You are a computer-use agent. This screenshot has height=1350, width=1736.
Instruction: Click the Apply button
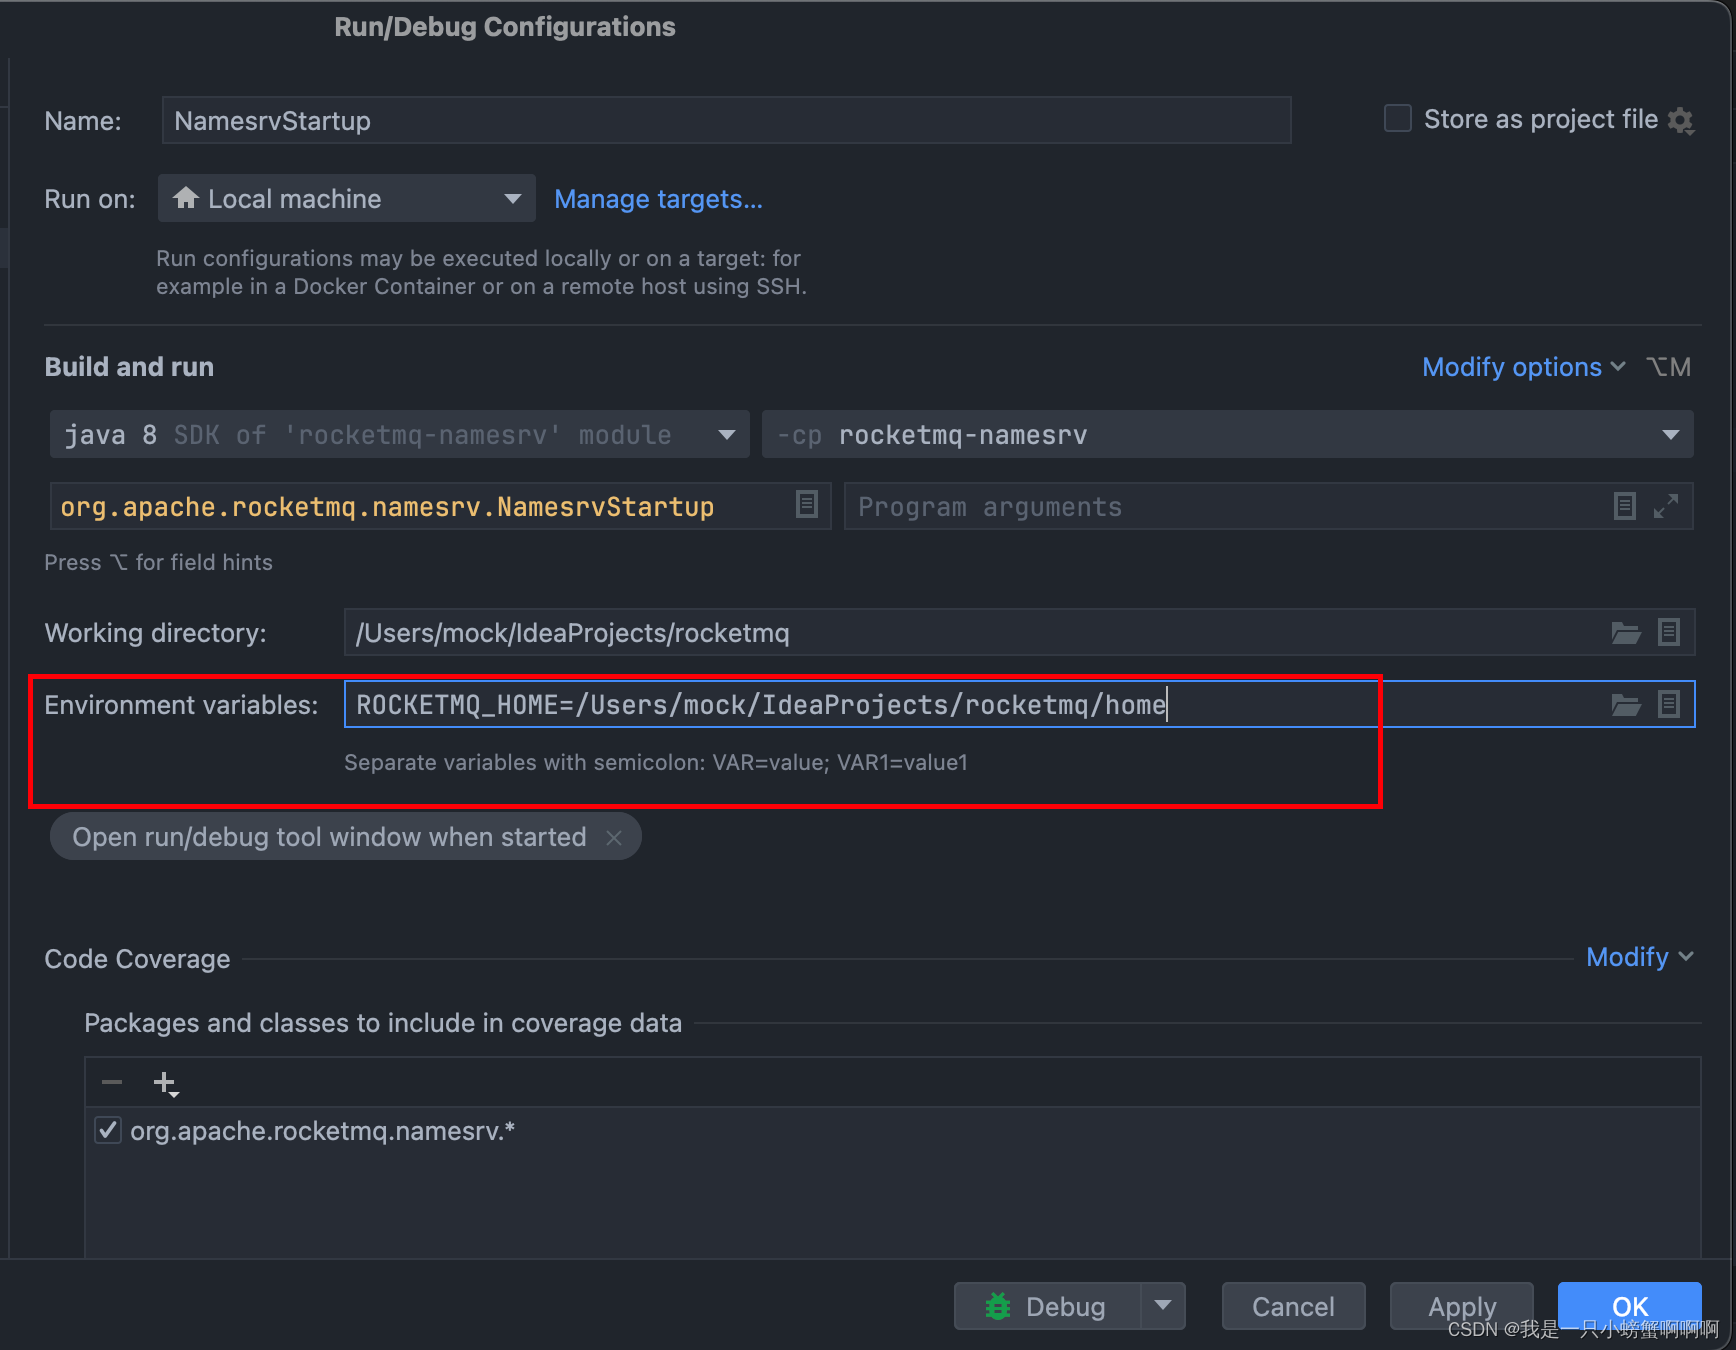click(1461, 1306)
